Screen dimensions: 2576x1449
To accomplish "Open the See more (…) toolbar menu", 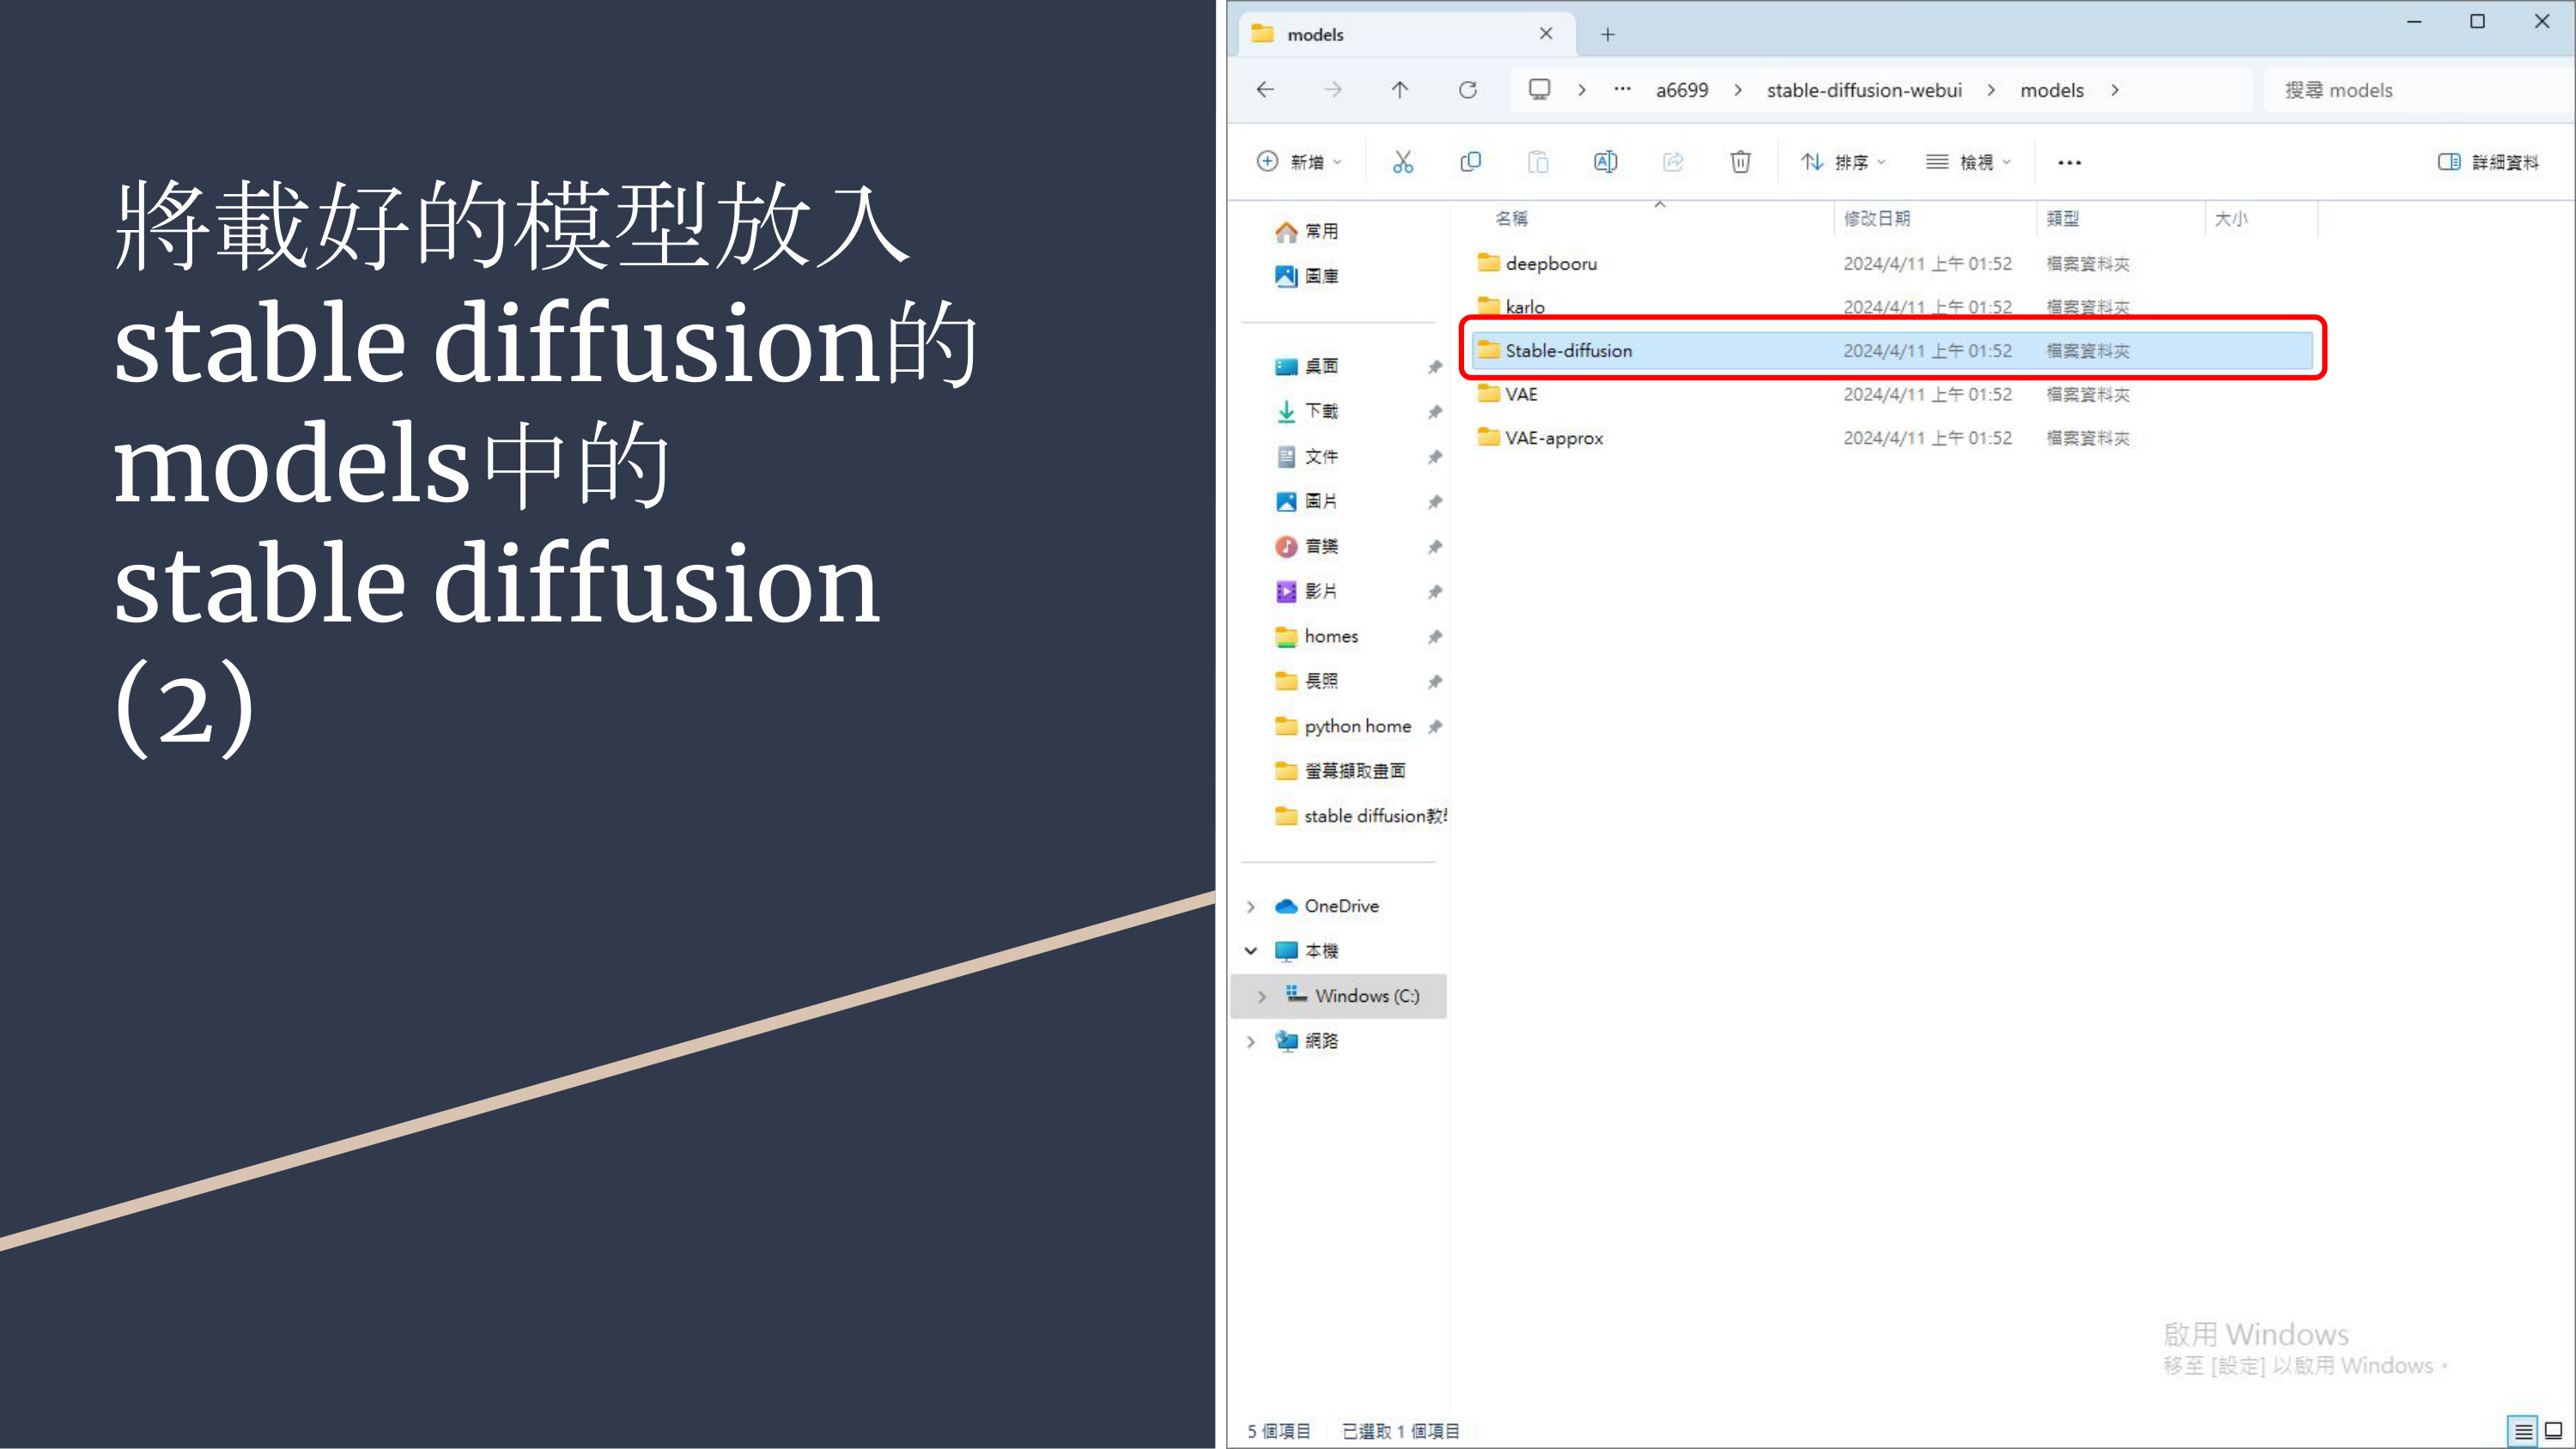I will [x=2070, y=162].
